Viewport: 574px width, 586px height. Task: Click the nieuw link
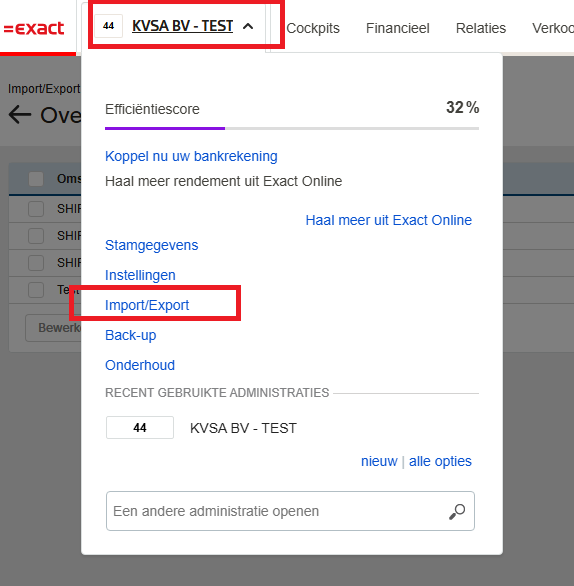[x=379, y=461]
